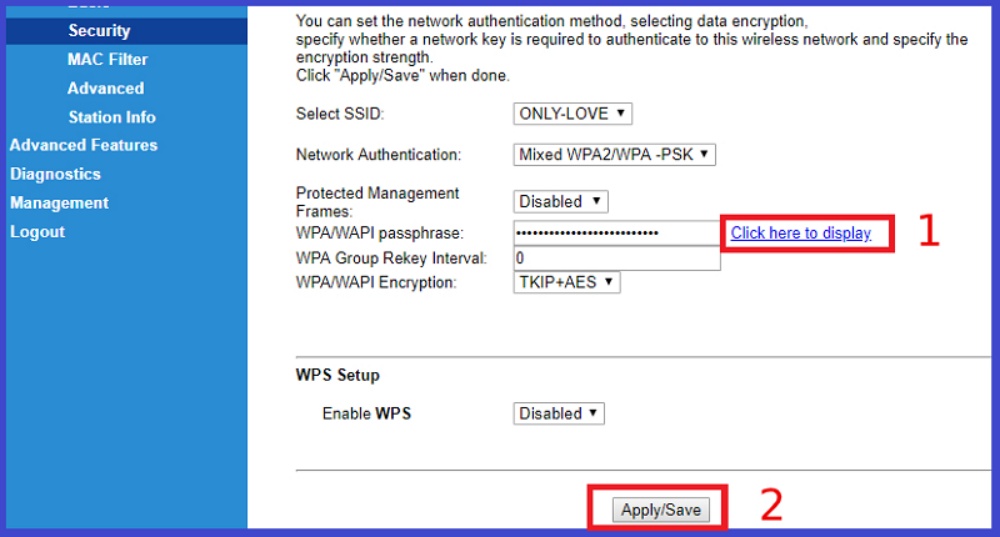Change the WPA/WAPI Encryption dropdown
The height and width of the screenshot is (537, 1000).
566,282
